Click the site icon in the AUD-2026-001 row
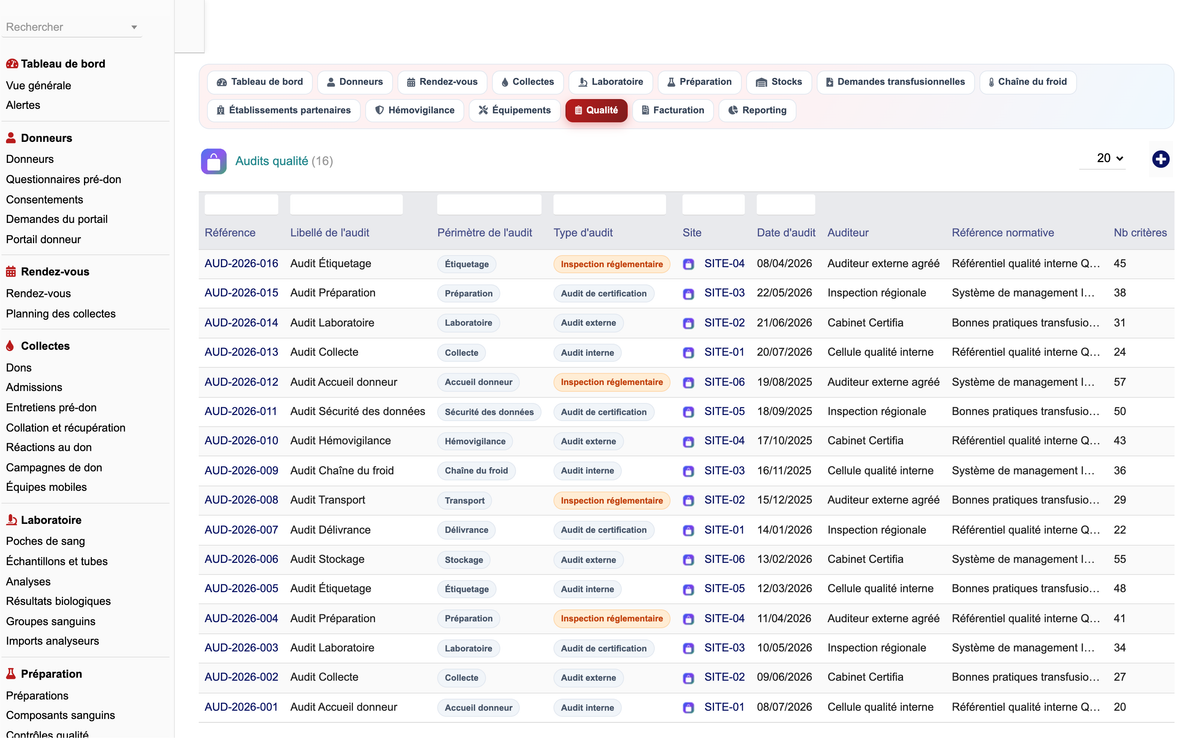 click(x=688, y=708)
